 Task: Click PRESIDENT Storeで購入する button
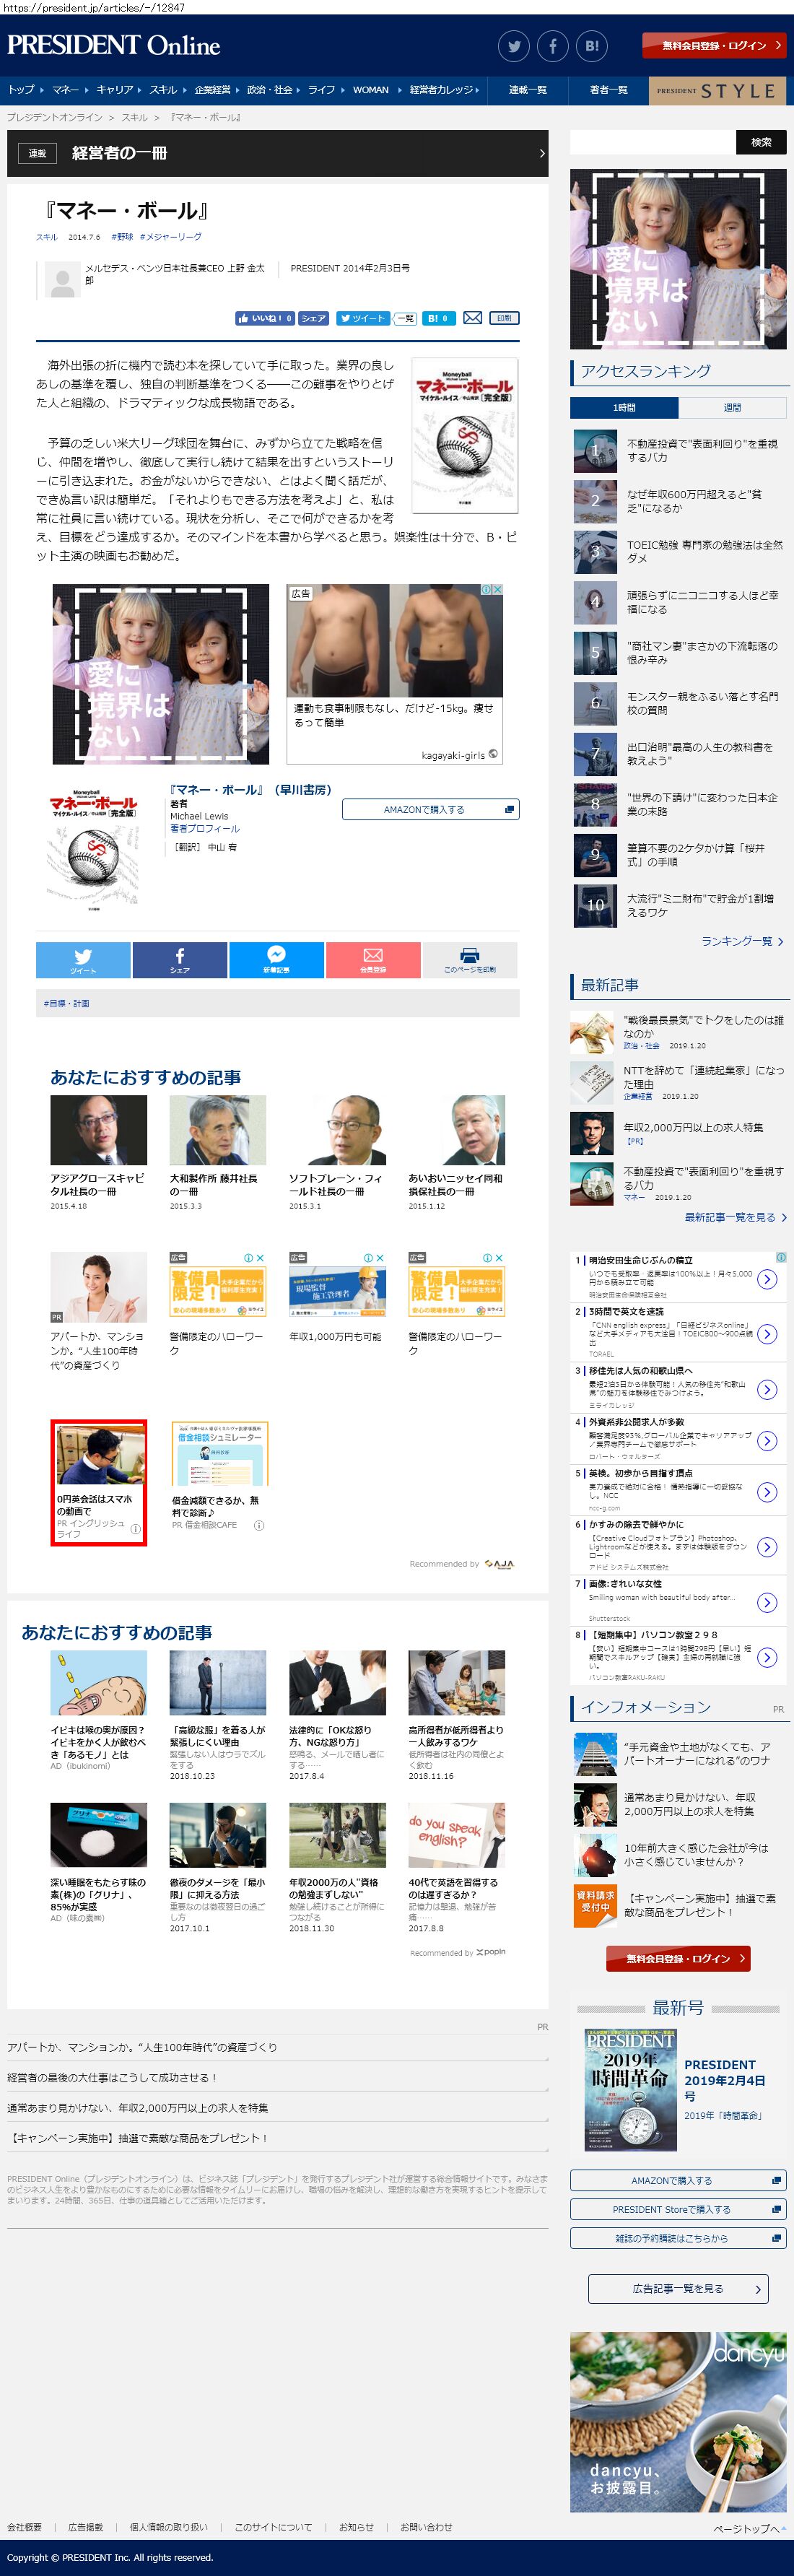(678, 2209)
